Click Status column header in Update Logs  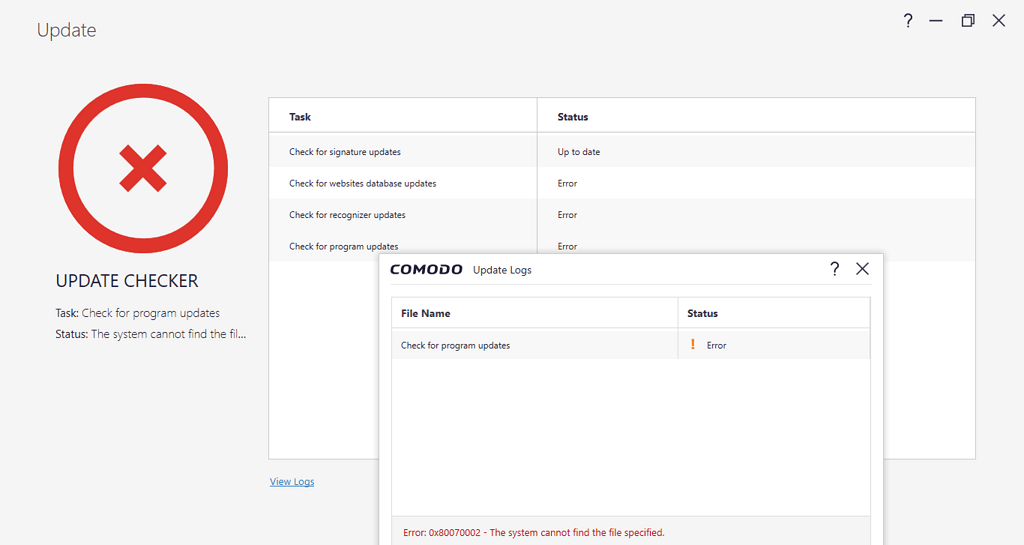(702, 313)
